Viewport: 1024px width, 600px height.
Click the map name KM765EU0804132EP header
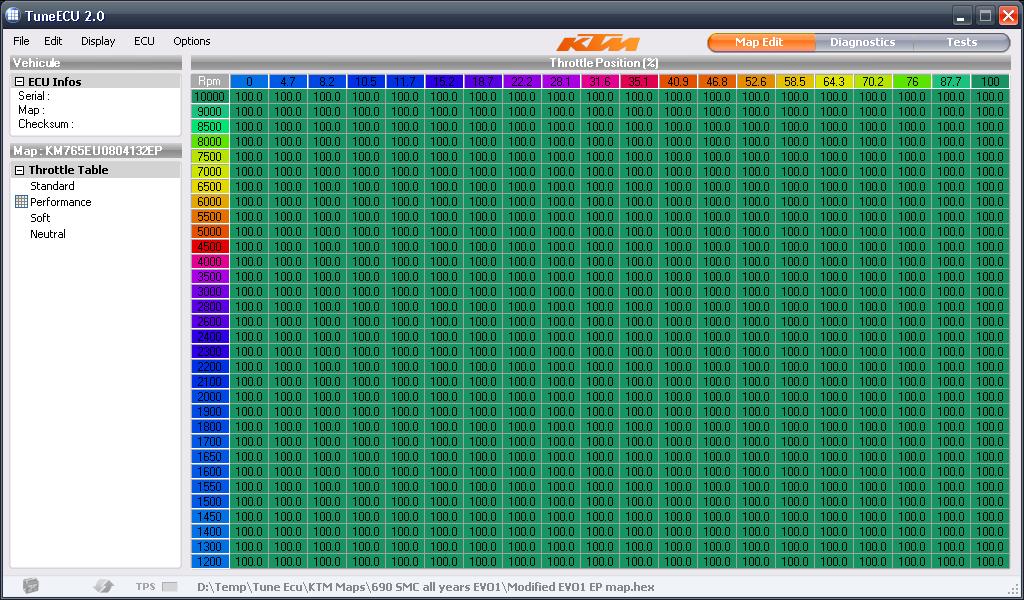(x=95, y=151)
